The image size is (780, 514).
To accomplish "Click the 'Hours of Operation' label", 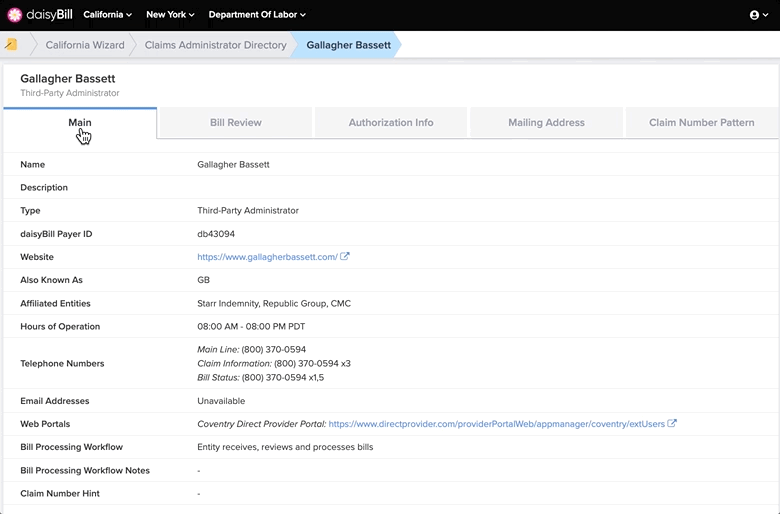I will [x=60, y=326].
